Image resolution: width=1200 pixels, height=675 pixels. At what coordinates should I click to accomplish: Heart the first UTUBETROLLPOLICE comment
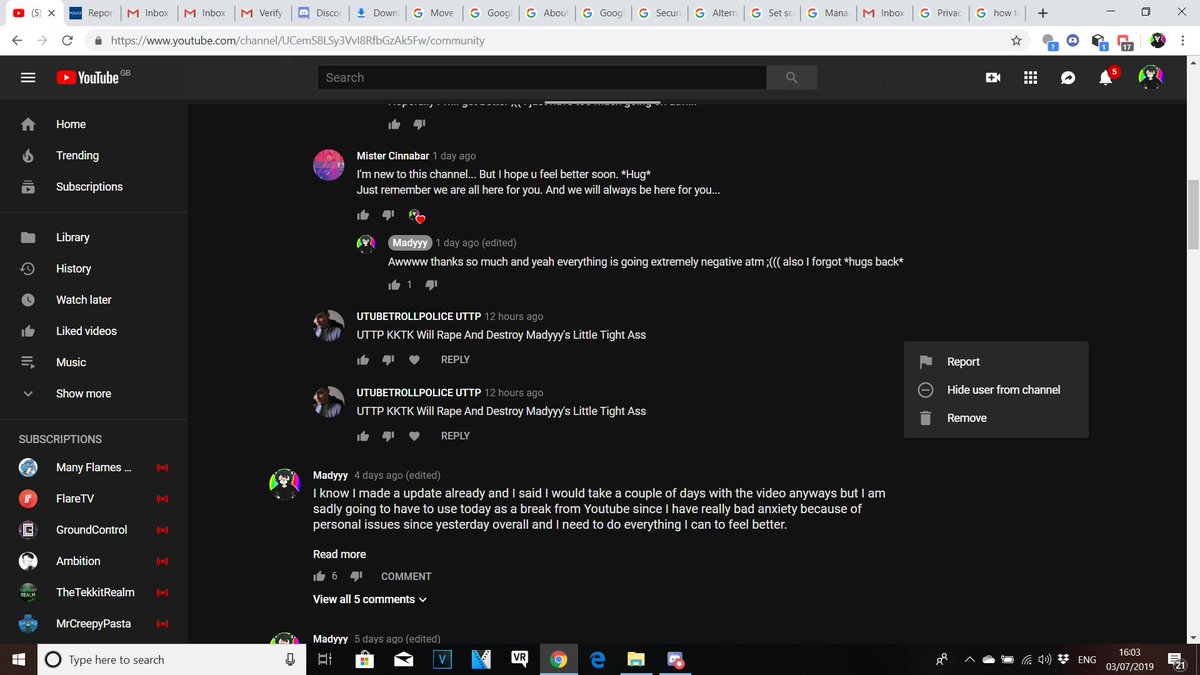pyautogui.click(x=415, y=360)
